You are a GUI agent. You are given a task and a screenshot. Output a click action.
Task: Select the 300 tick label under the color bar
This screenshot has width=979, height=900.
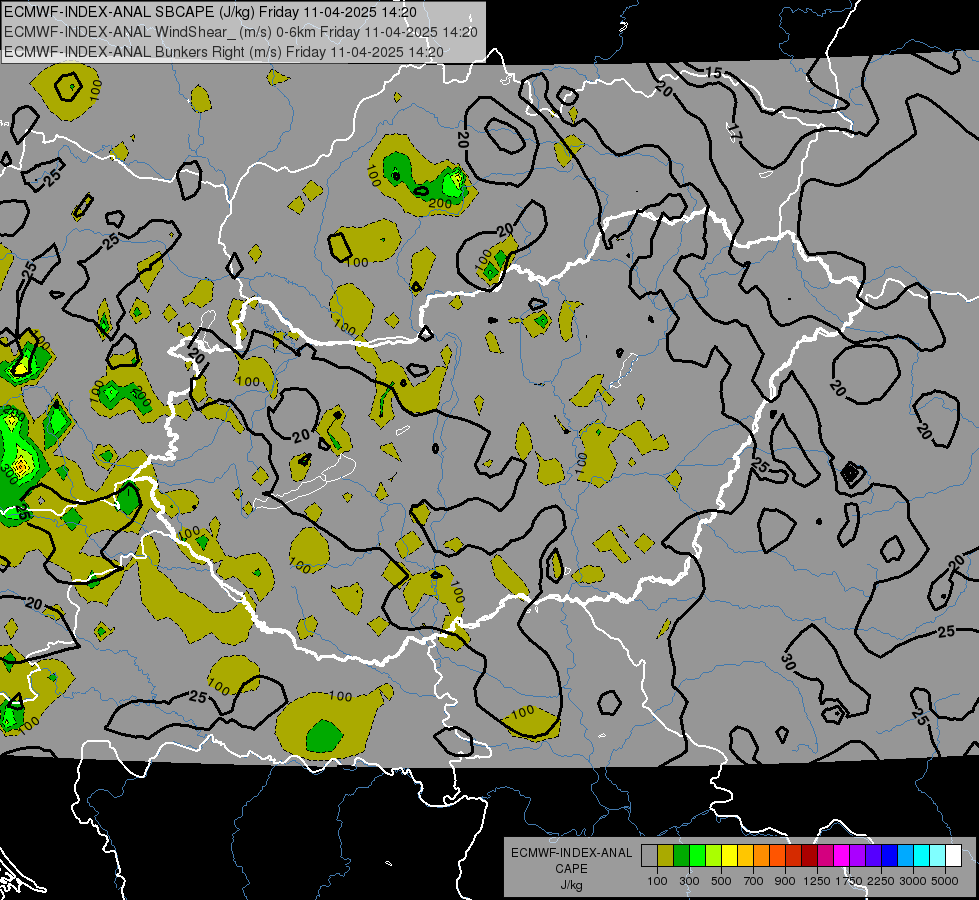tap(689, 881)
